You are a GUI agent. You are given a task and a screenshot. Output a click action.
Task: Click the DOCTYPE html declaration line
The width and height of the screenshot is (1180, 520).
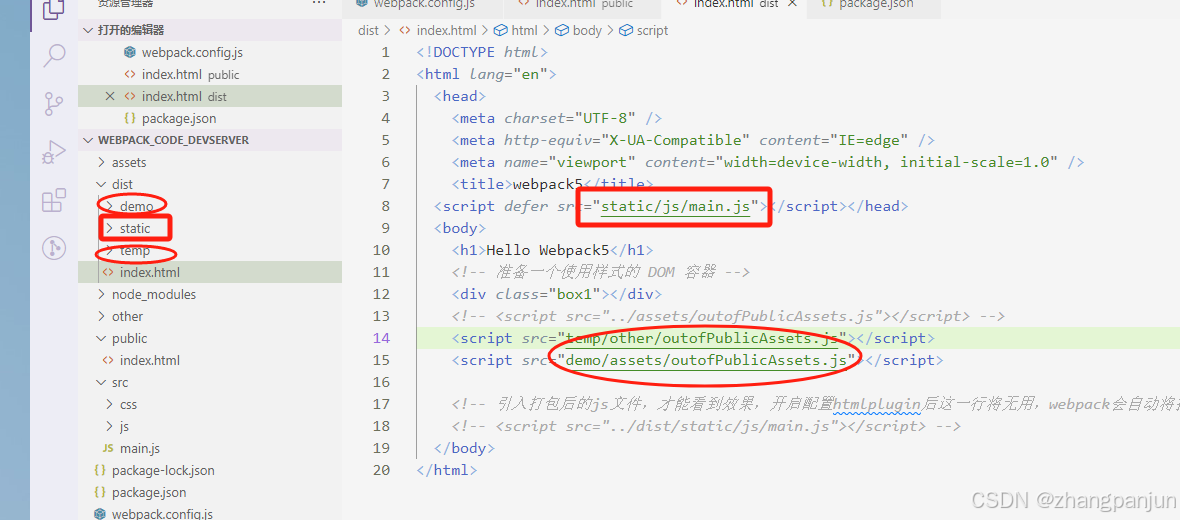point(482,52)
